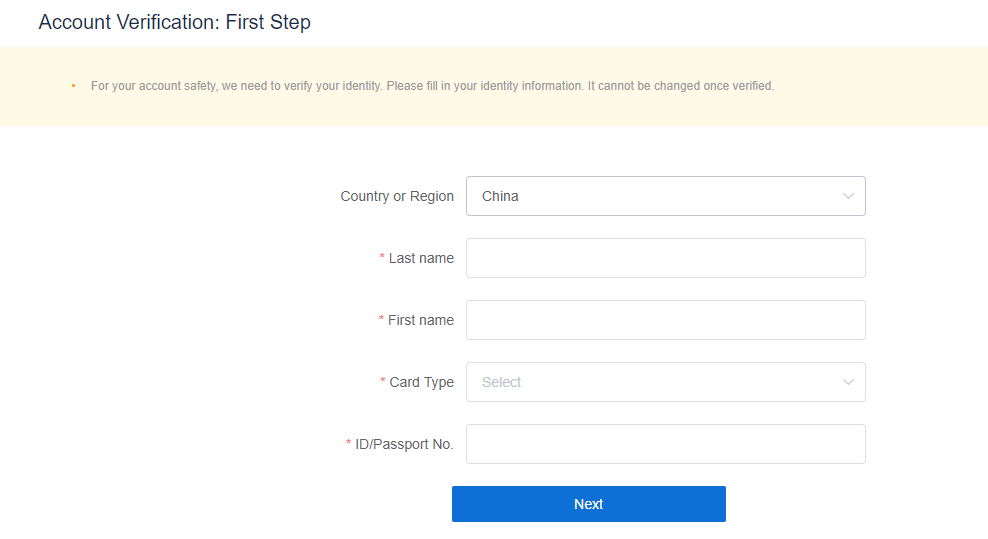Click the Card Type label text
Viewport: 988px width, 539px height.
[421, 382]
